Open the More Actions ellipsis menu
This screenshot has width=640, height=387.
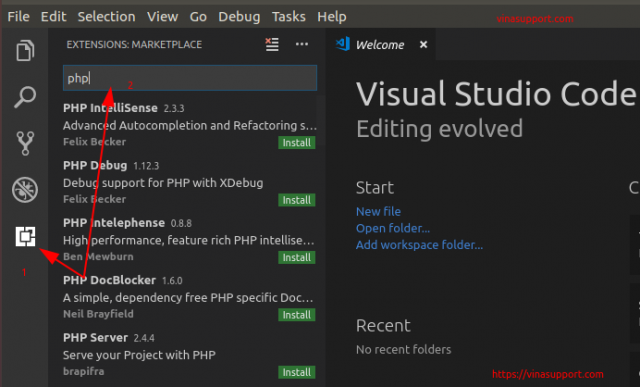(302, 44)
